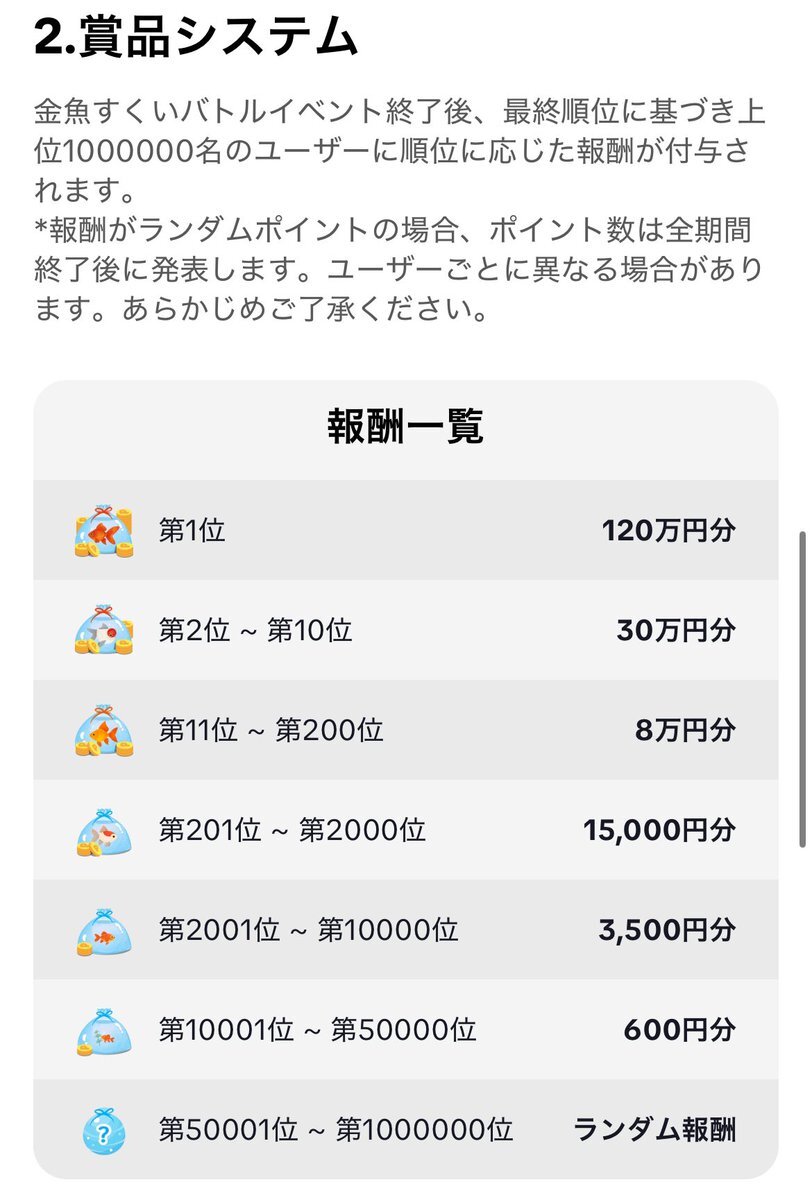The width and height of the screenshot is (812, 1200).
Task: Tap the 201st–2000th place goldfish bag icon
Action: pos(103,831)
